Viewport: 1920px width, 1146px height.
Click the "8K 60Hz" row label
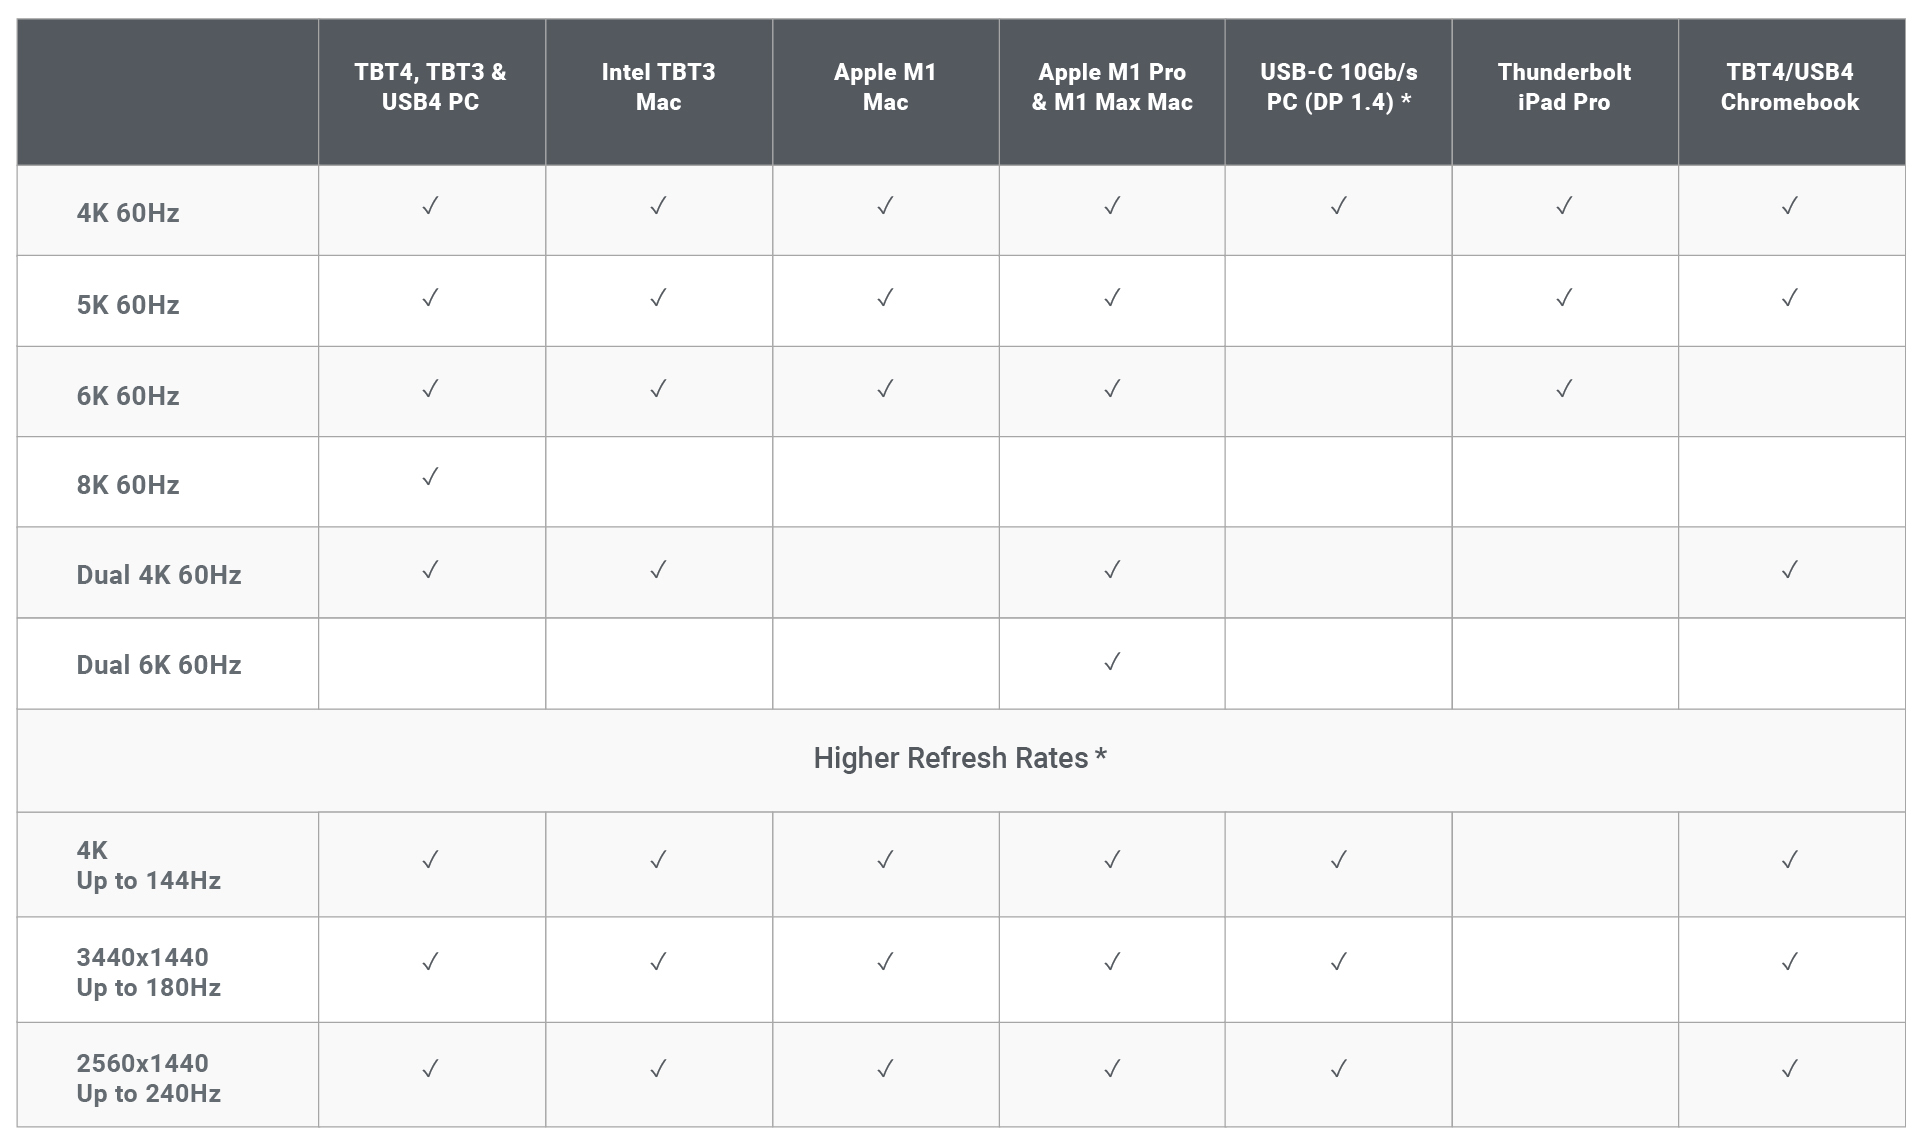coord(128,485)
